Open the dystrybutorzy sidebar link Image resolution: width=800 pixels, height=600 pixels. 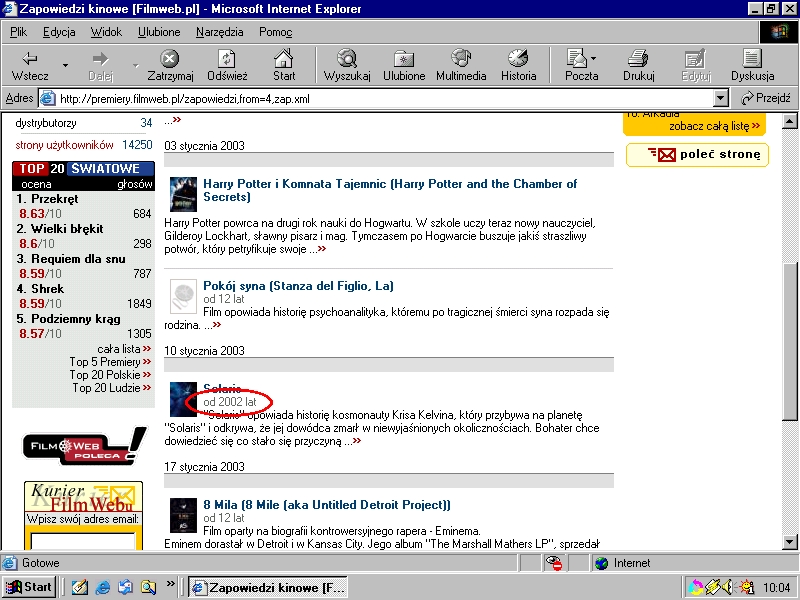(46, 123)
